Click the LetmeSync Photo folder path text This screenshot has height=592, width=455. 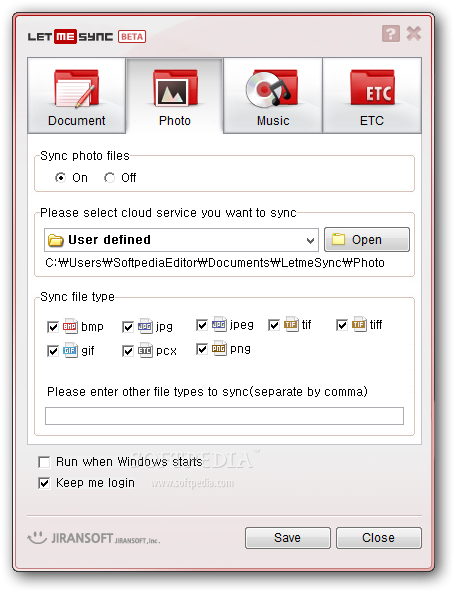point(215,263)
